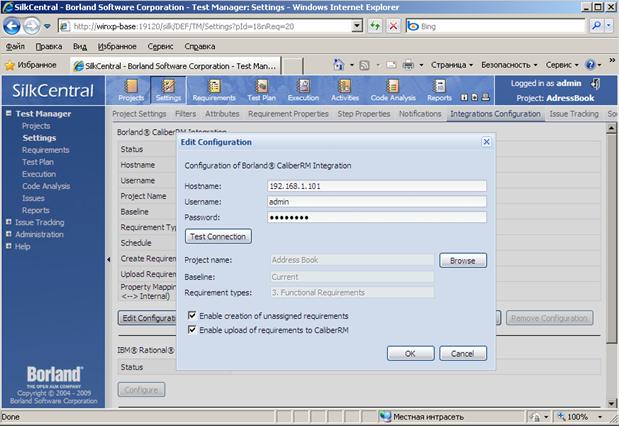Screen dimensions: 619x428
Task: Open the address bar URL dropdown
Action: [357, 26]
